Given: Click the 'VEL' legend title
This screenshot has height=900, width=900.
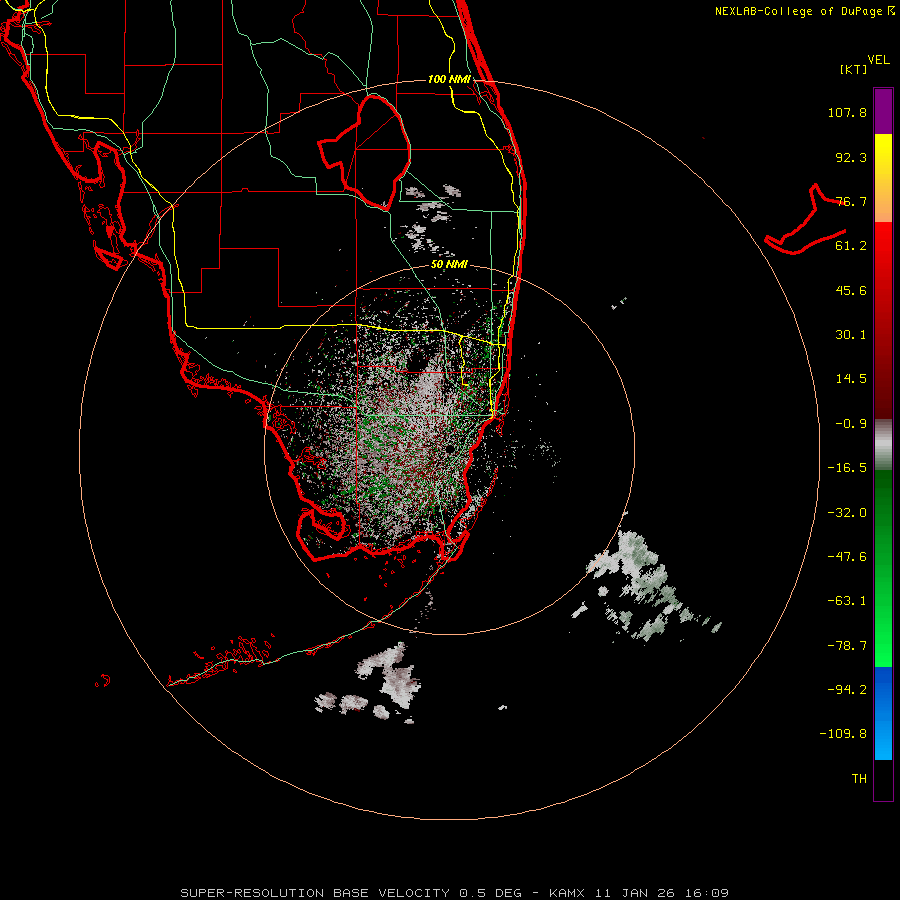Looking at the screenshot, I should 878,60.
